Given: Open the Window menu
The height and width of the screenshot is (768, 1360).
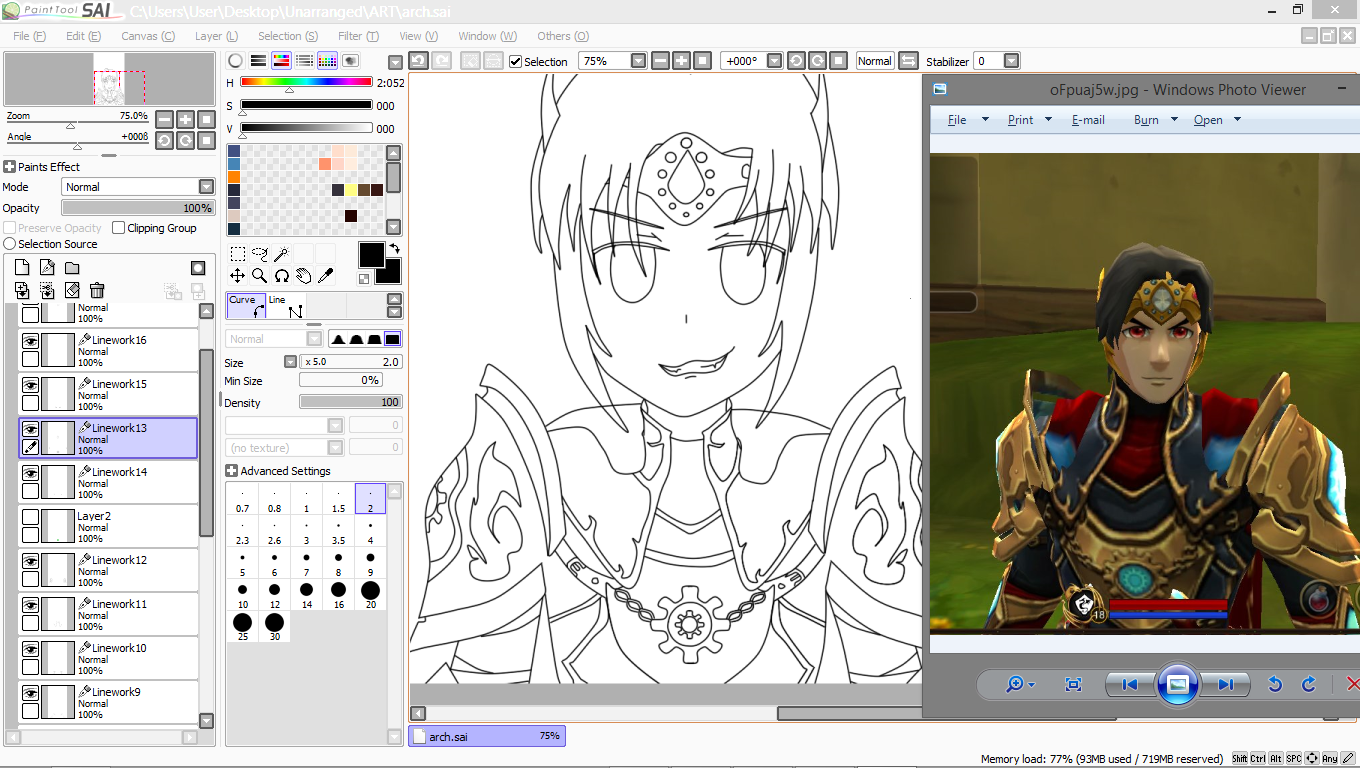Looking at the screenshot, I should click(x=487, y=36).
